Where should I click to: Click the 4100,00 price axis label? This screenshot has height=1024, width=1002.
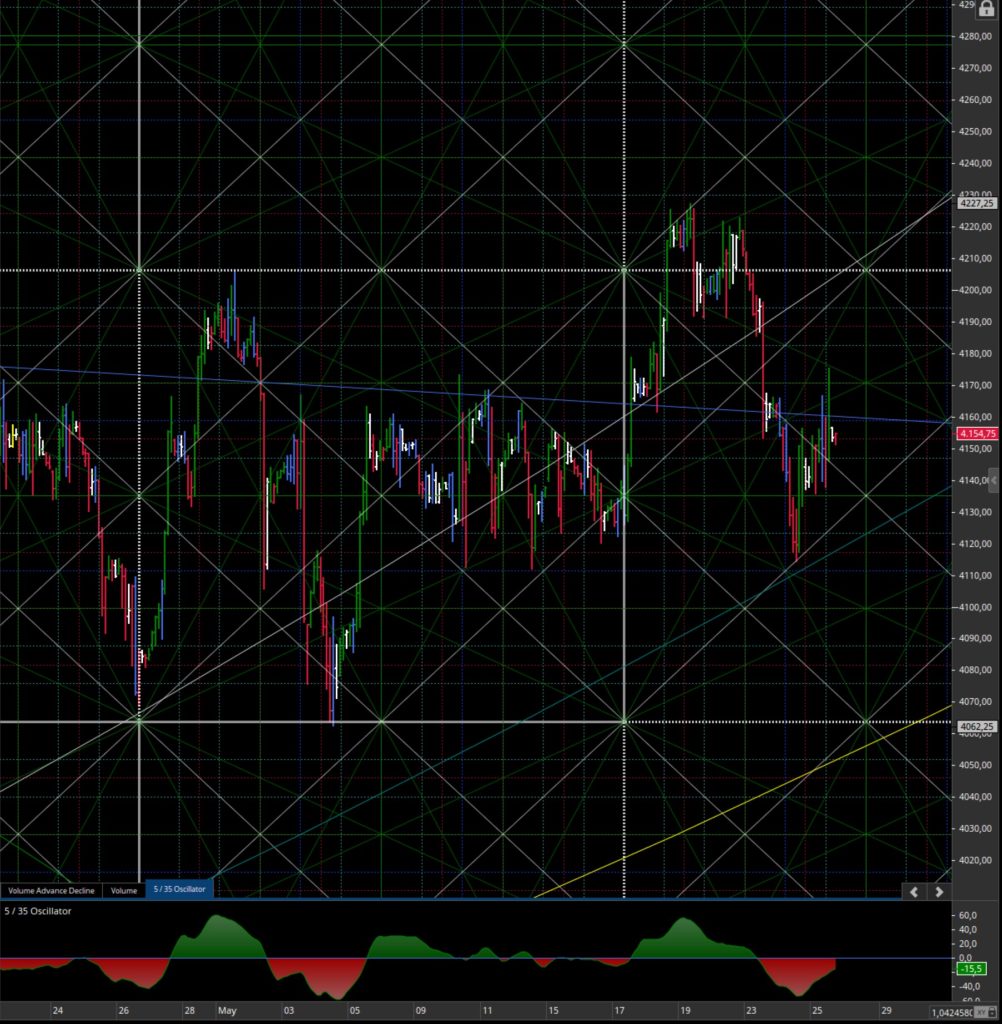pos(975,607)
